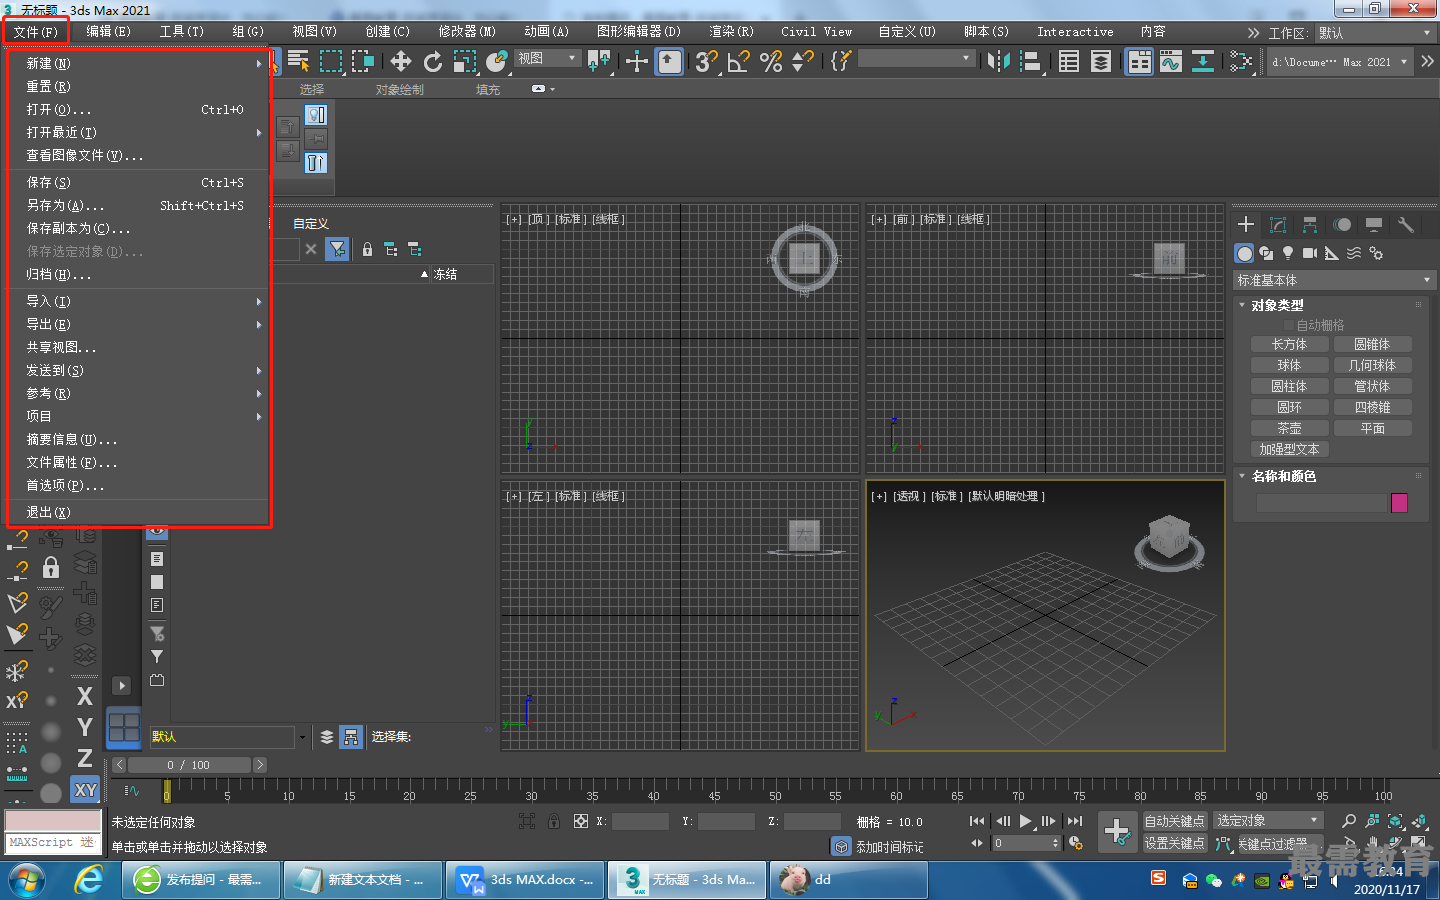Constrain to X axis button
This screenshot has width=1440, height=900.
point(85,696)
